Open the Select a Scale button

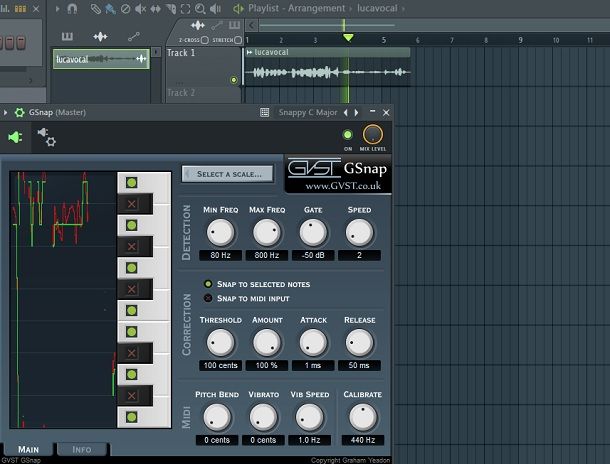[228, 174]
